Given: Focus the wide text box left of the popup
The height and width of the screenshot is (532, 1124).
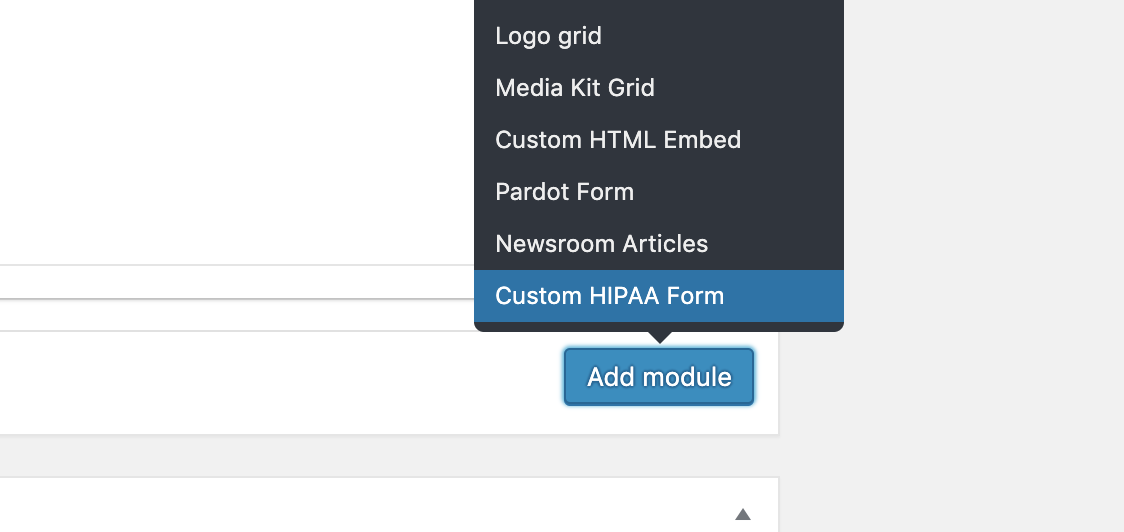Looking at the screenshot, I should (x=237, y=282).
